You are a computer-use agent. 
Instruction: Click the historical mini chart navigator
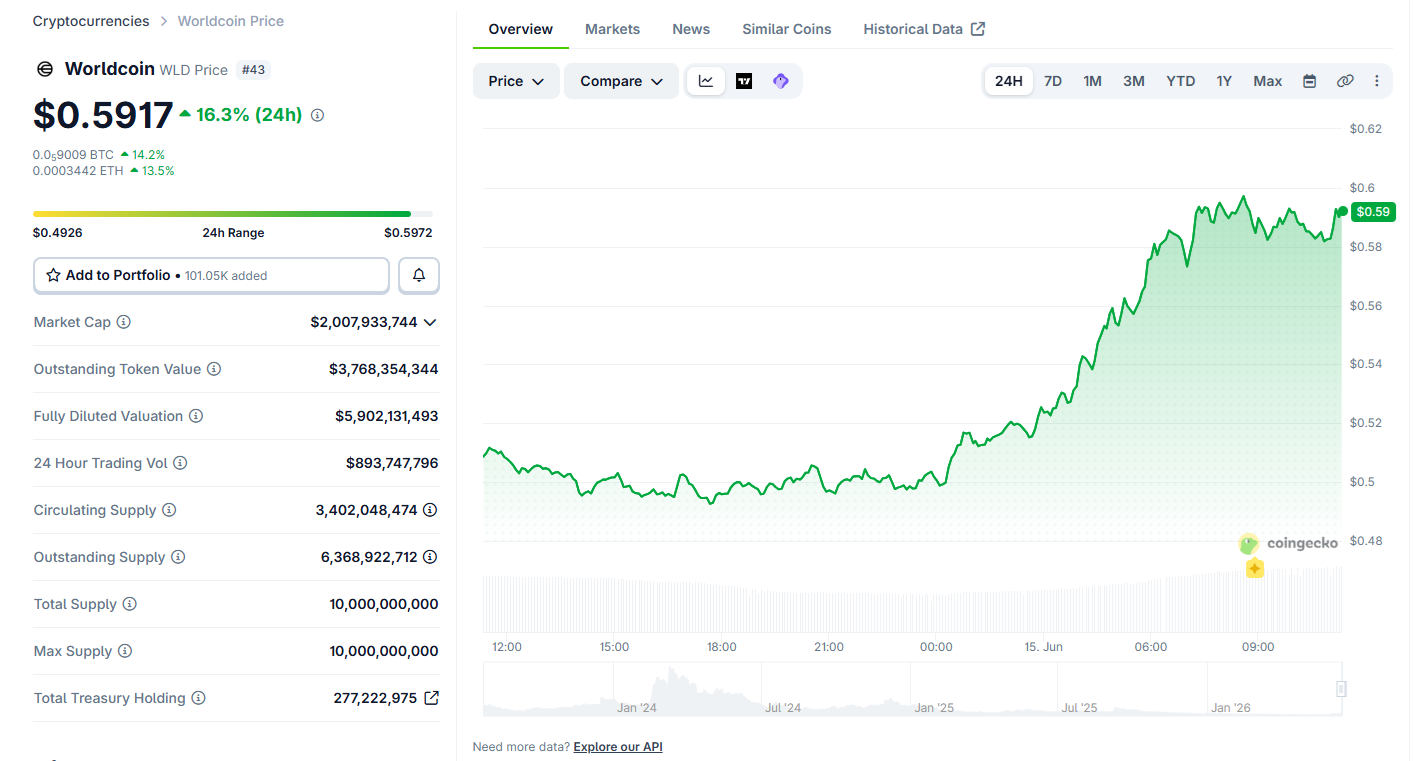912,690
